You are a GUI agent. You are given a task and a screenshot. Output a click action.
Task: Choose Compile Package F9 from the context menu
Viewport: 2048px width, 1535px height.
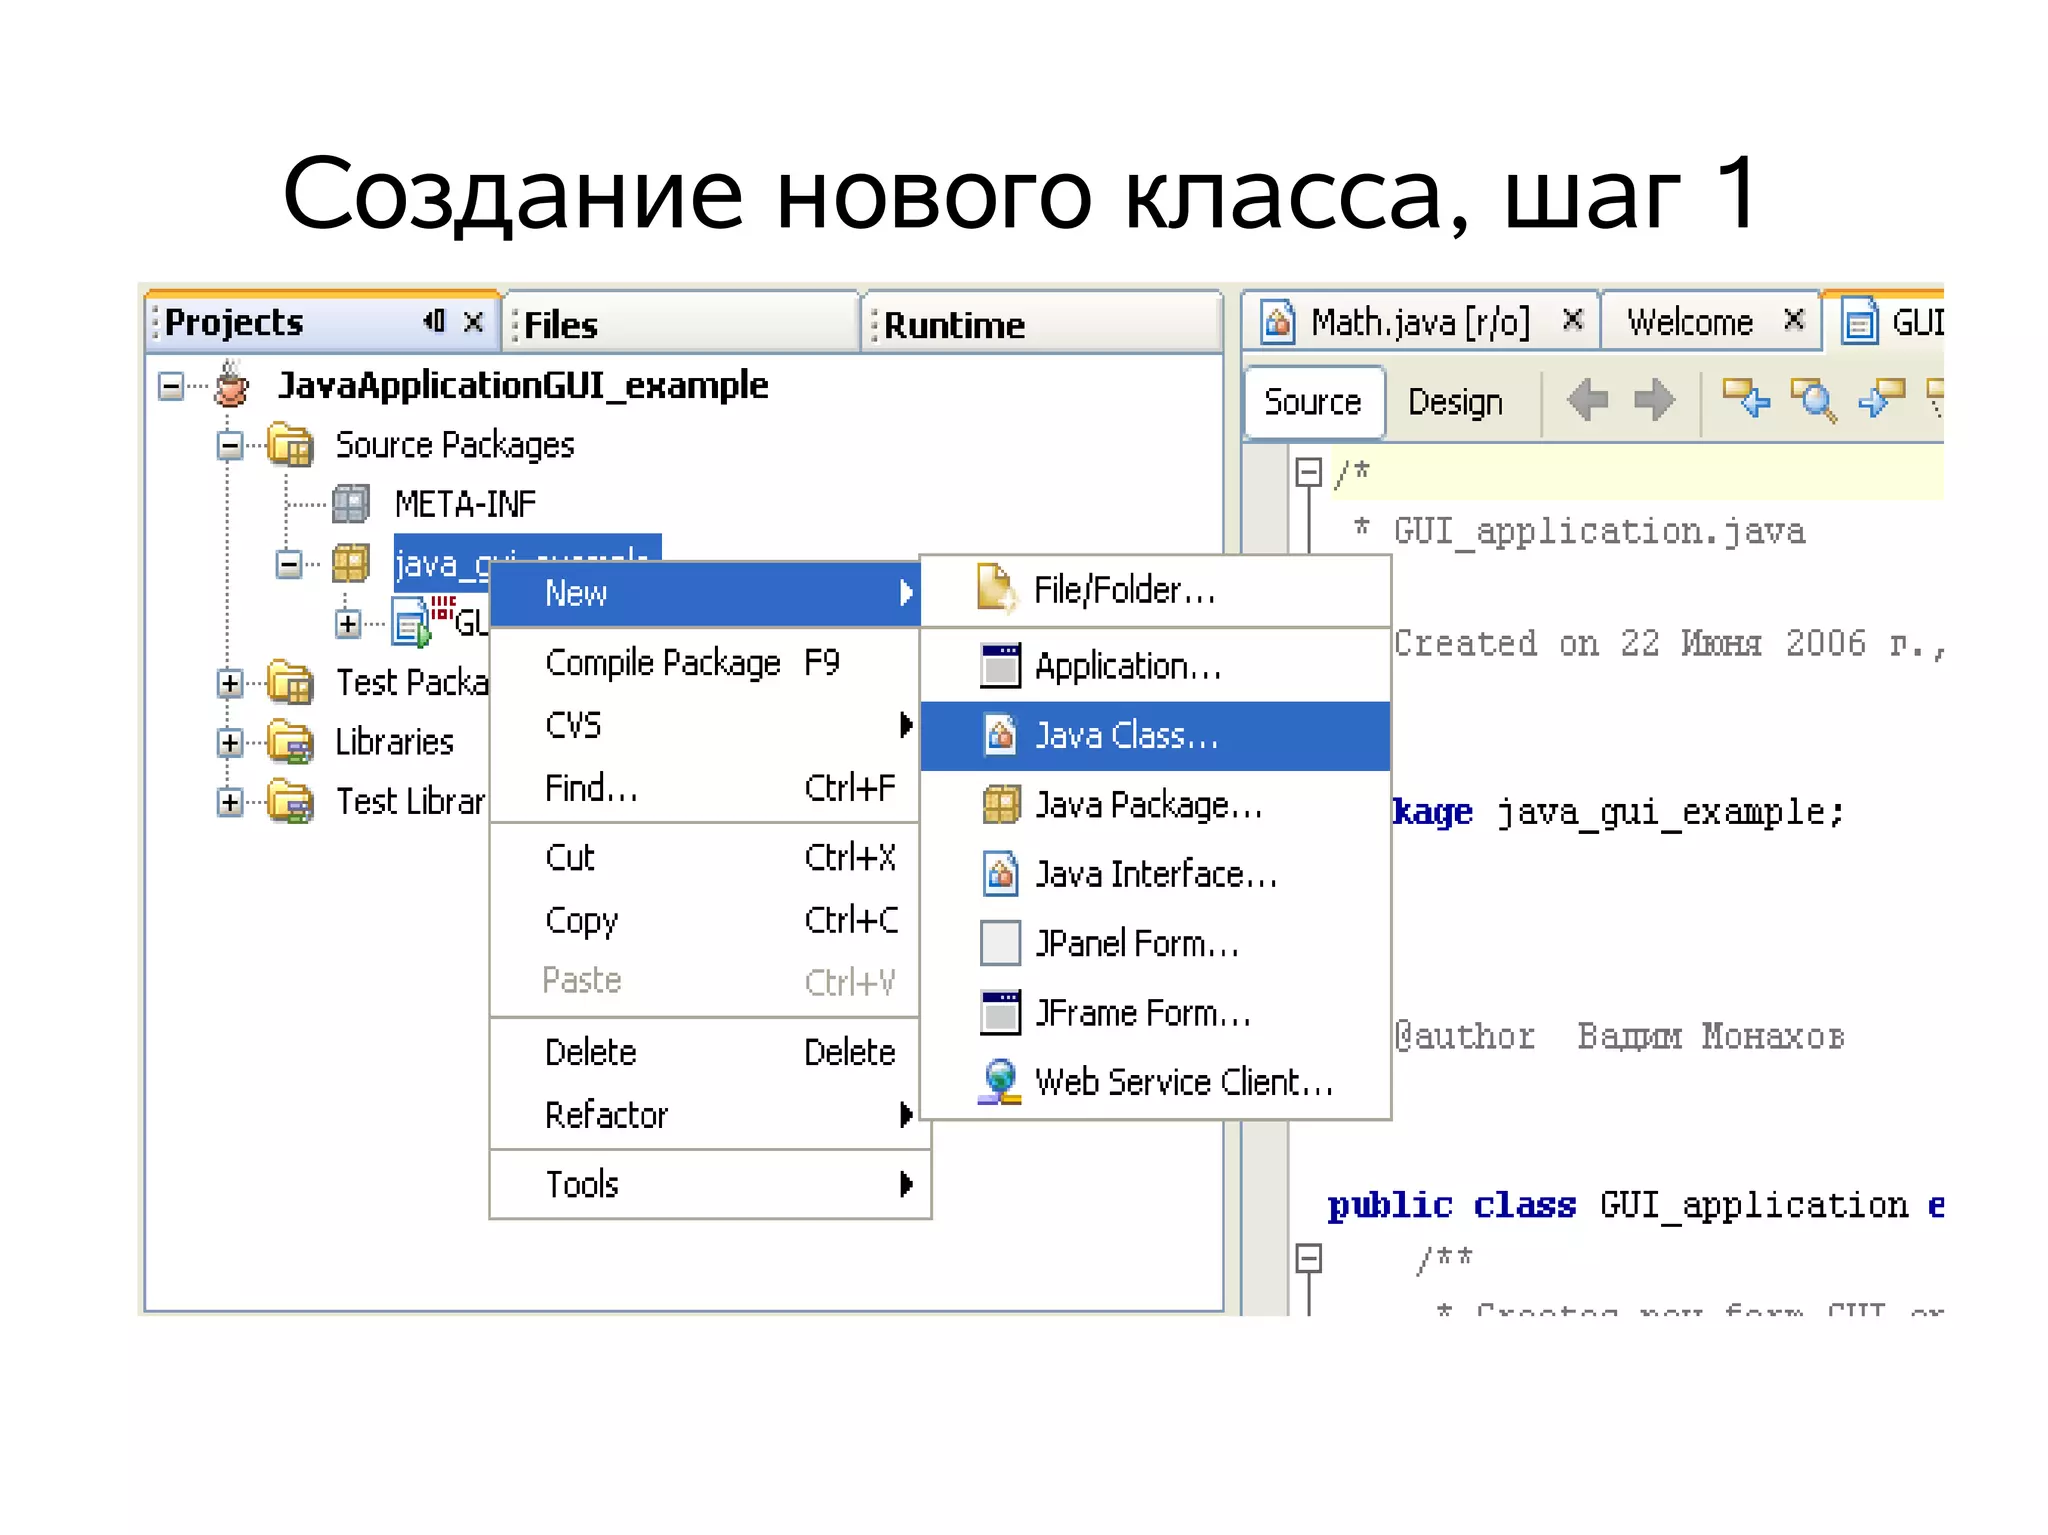click(705, 662)
